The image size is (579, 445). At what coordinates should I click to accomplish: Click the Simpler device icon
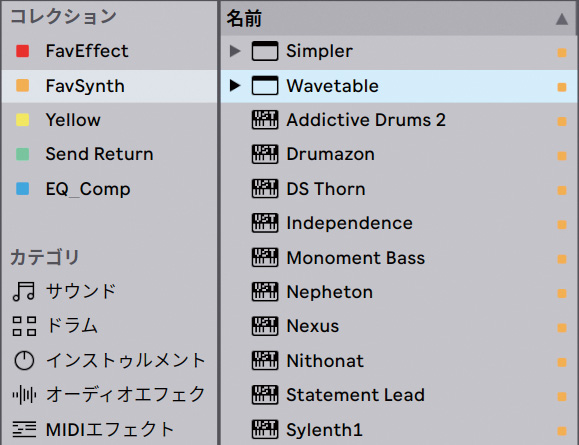coord(265,51)
